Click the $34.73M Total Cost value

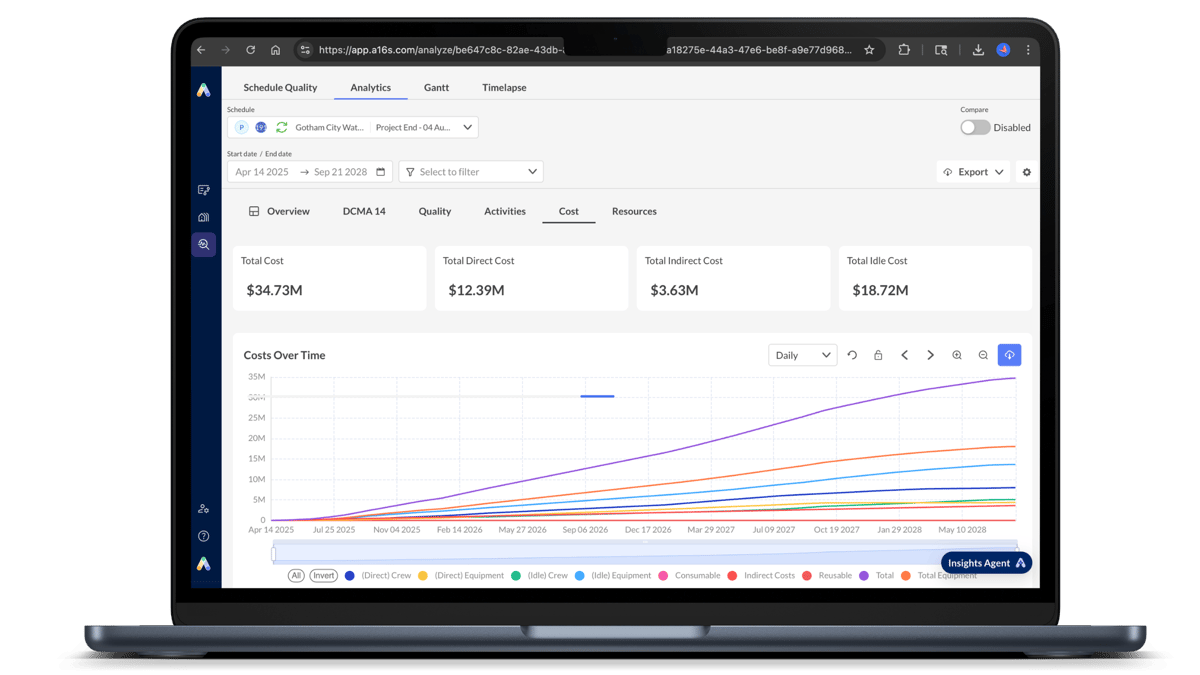(x=274, y=291)
